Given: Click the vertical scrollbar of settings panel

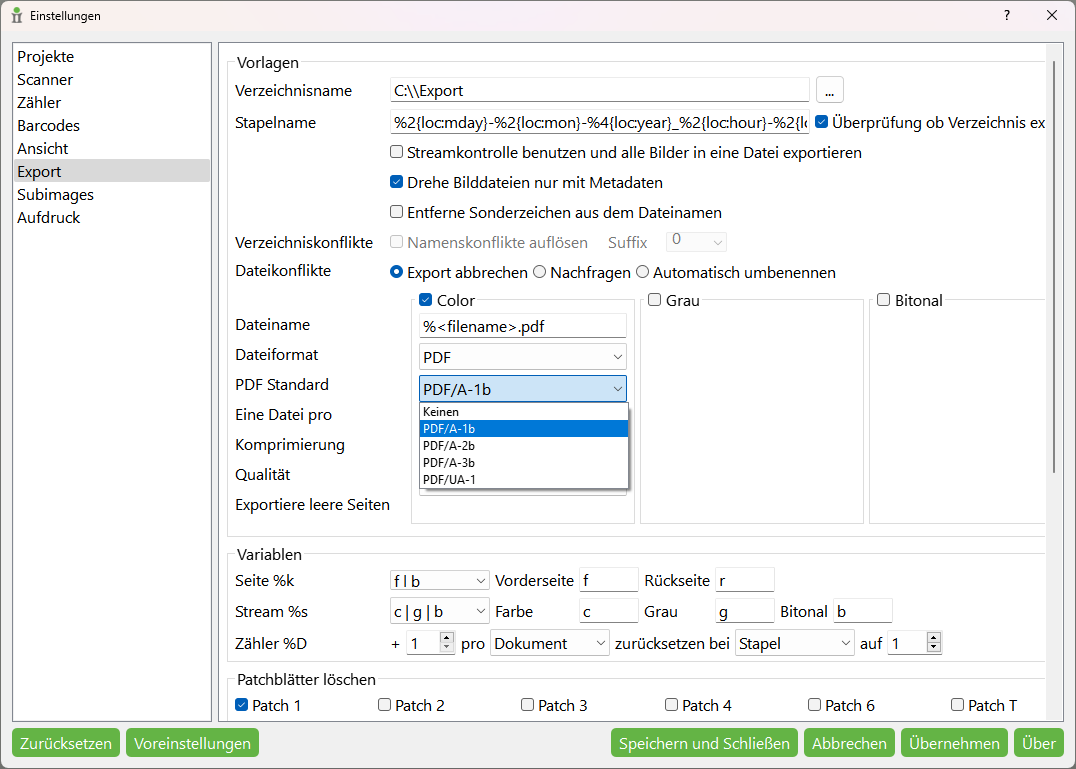Looking at the screenshot, I should (1054, 266).
